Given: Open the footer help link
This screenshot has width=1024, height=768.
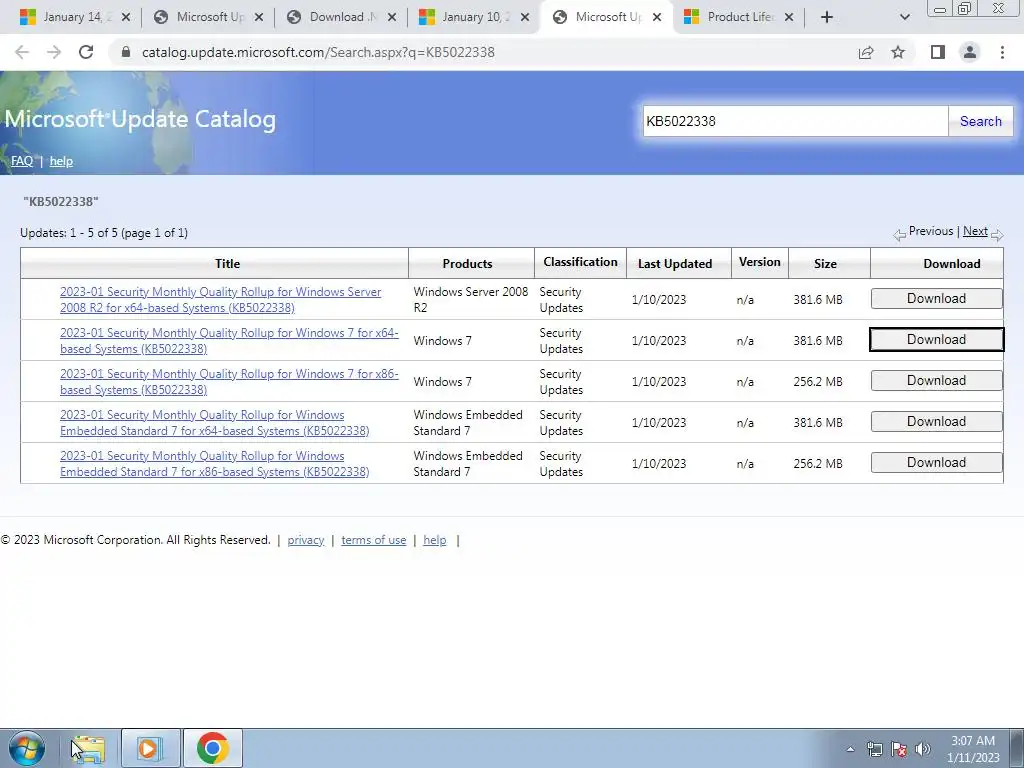Looking at the screenshot, I should [x=435, y=540].
